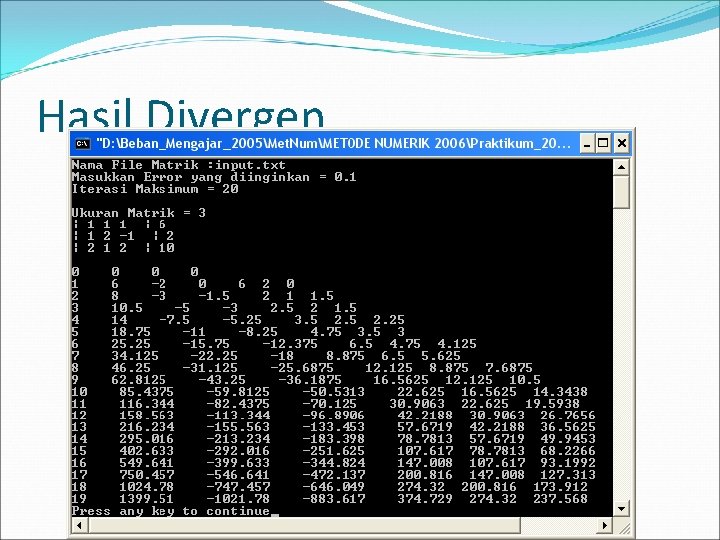Click the line 'Nama File Matrik :input.txt'

point(179,165)
